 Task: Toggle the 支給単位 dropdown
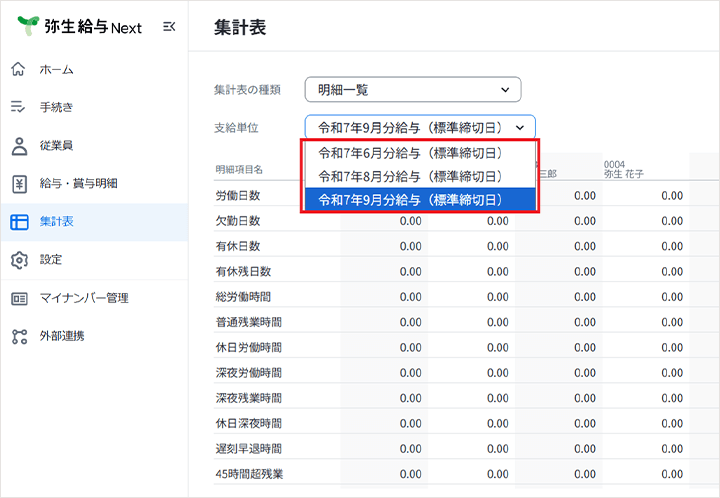tap(420, 127)
